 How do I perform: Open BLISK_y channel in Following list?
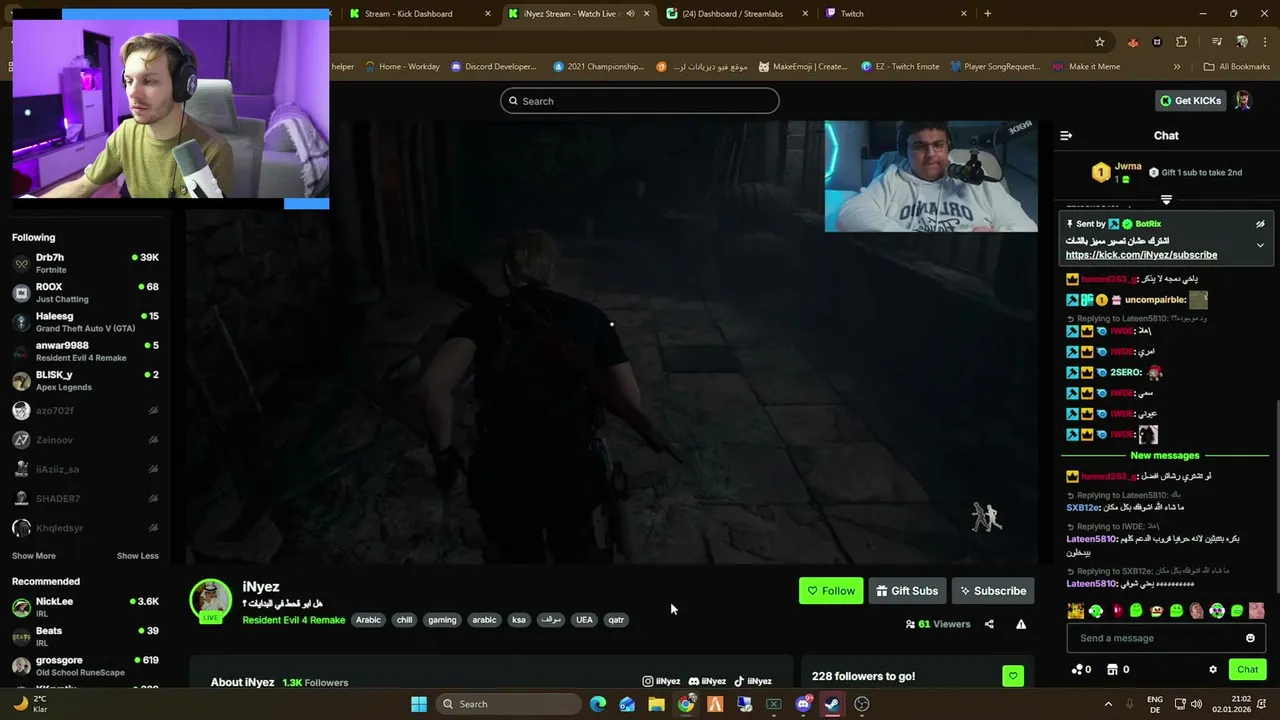point(85,380)
